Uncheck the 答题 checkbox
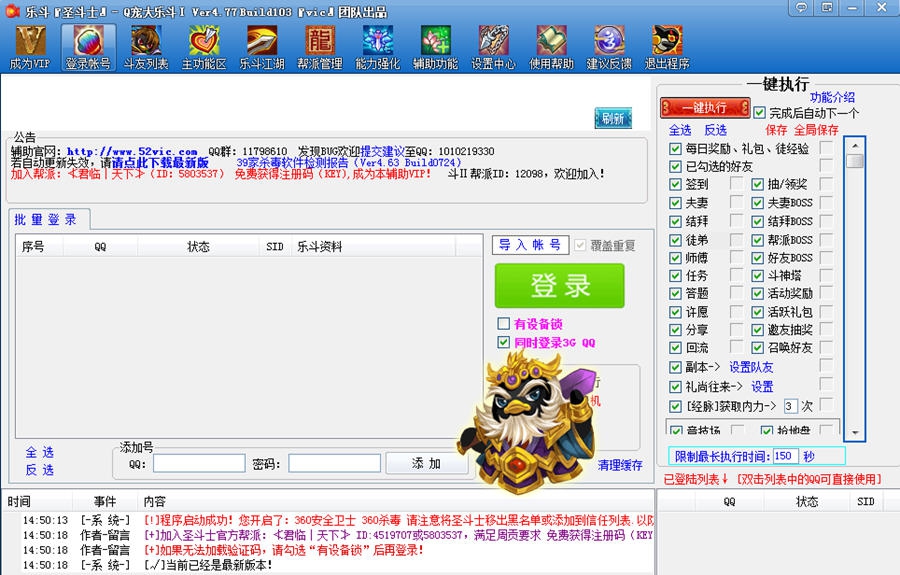 (x=676, y=294)
